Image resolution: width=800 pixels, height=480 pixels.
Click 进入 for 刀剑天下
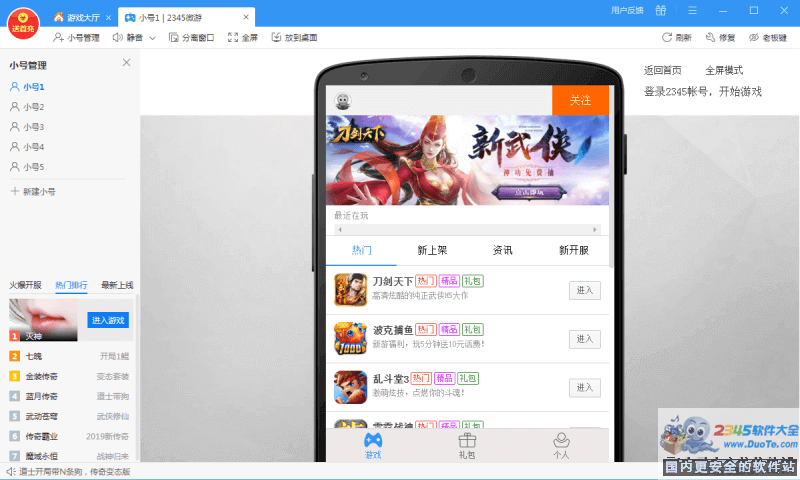pos(585,290)
